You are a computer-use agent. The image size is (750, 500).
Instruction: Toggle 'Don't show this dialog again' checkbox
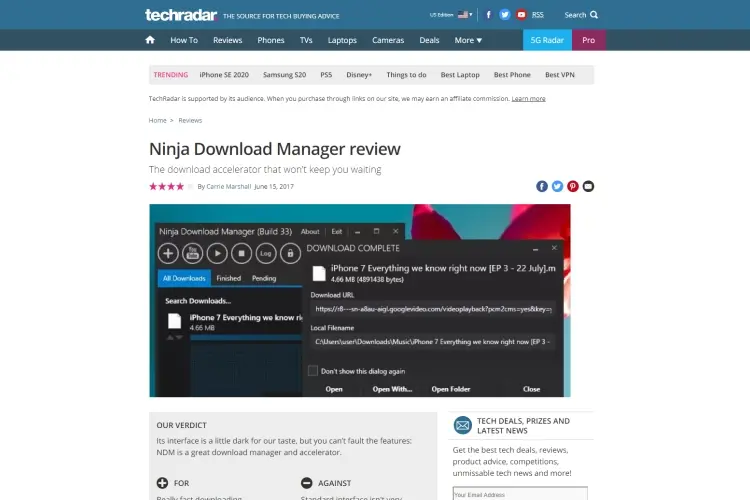tap(313, 371)
